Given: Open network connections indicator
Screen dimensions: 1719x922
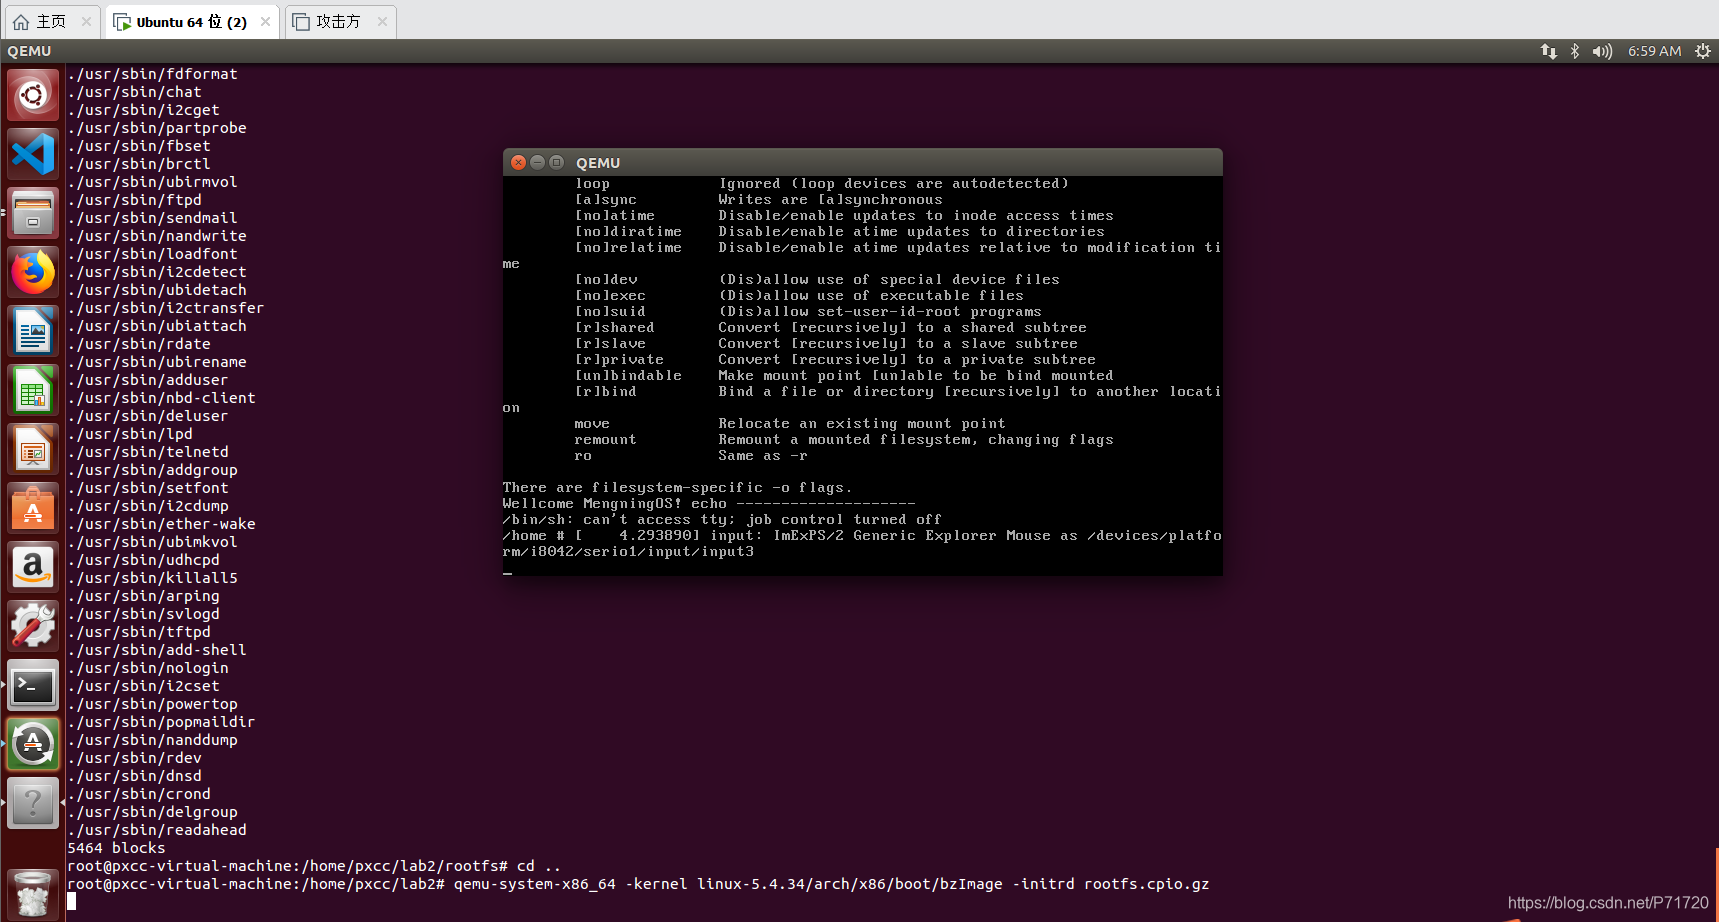Looking at the screenshot, I should click(x=1548, y=51).
